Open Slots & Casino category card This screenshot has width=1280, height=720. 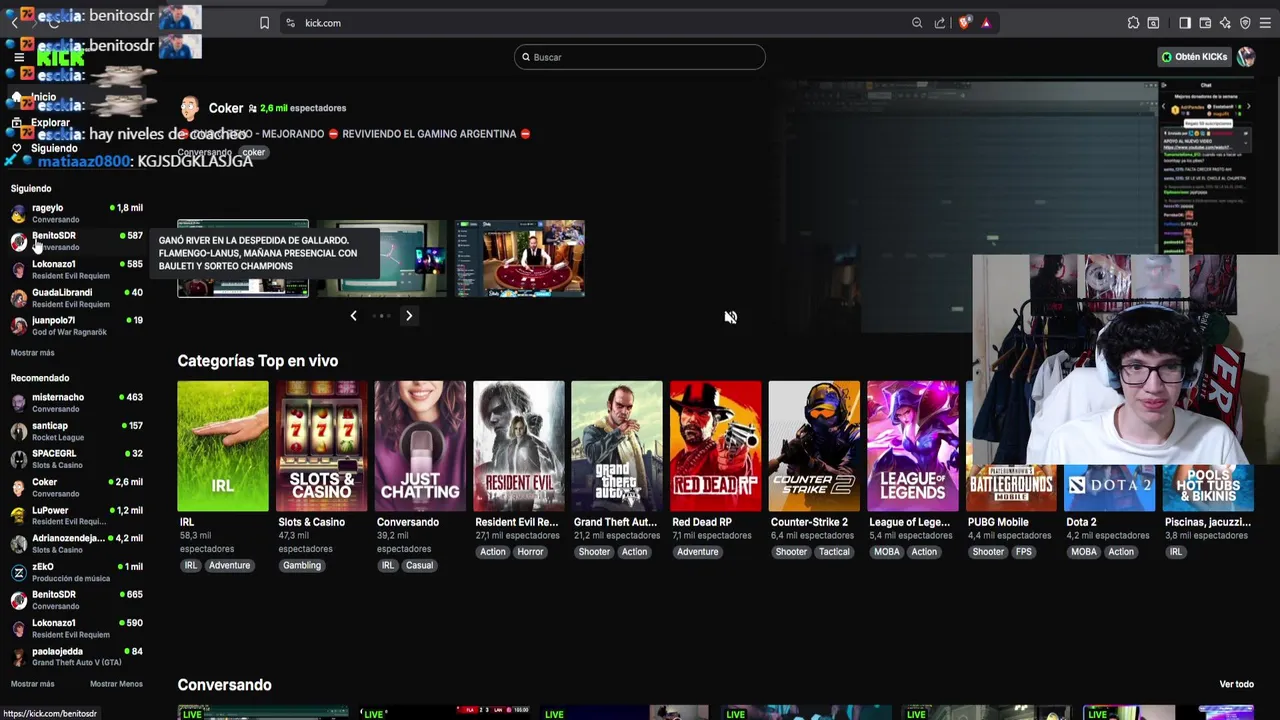(321, 446)
